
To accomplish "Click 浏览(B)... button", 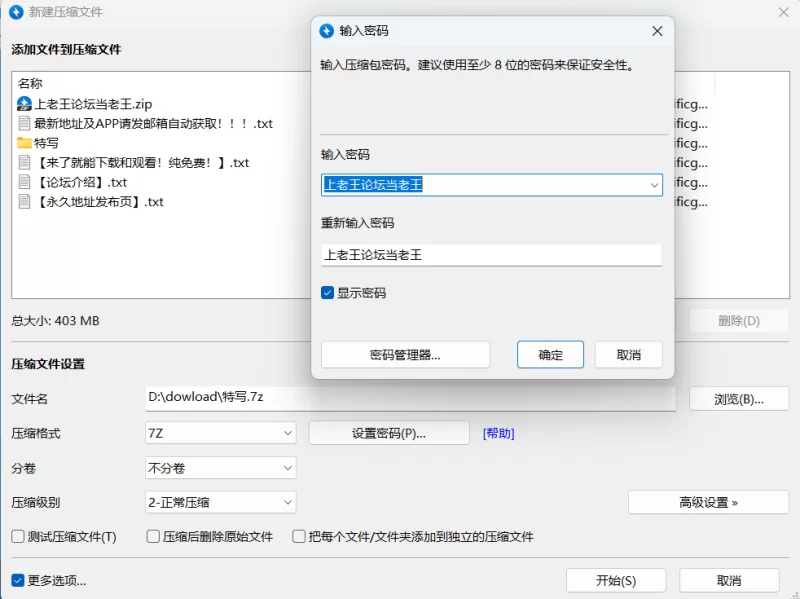I will (739, 399).
